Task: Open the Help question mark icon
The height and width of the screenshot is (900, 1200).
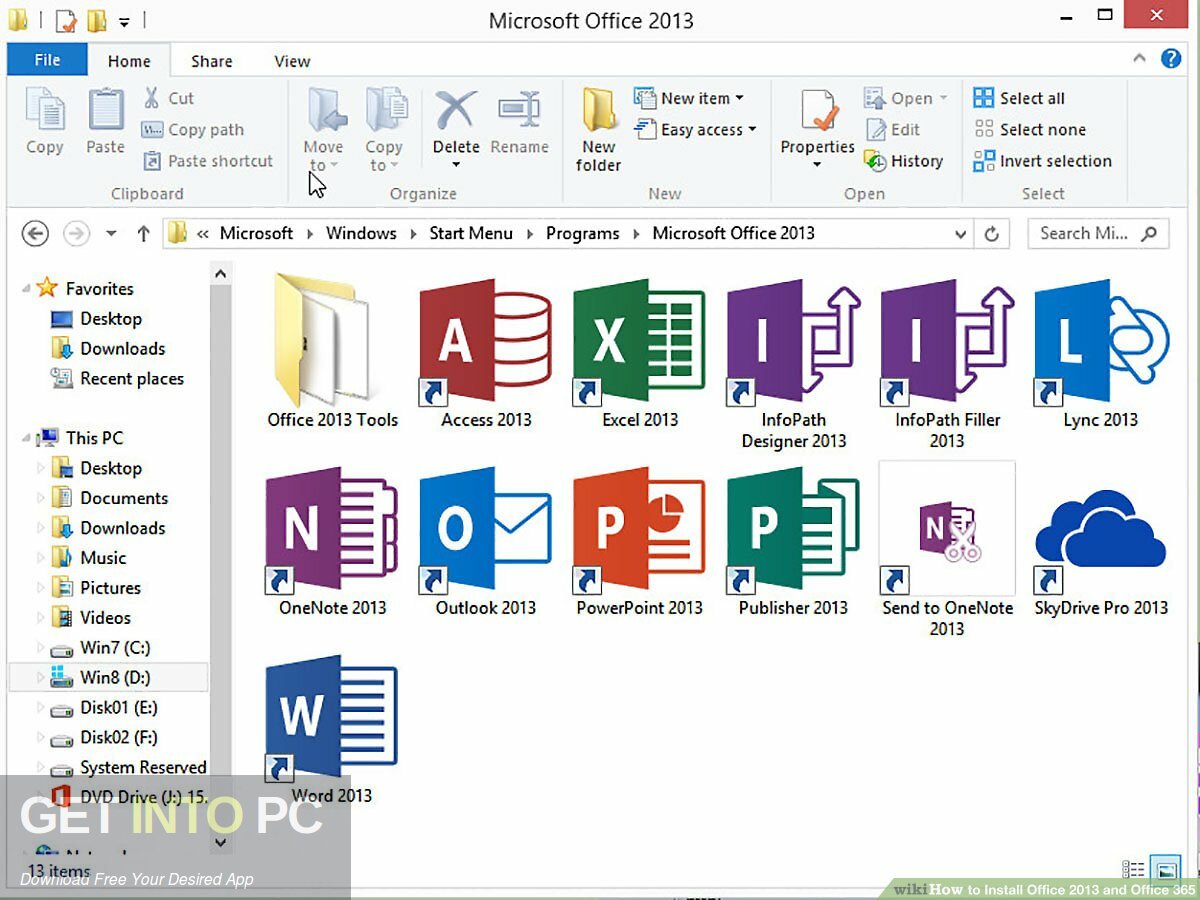Action: (1171, 59)
